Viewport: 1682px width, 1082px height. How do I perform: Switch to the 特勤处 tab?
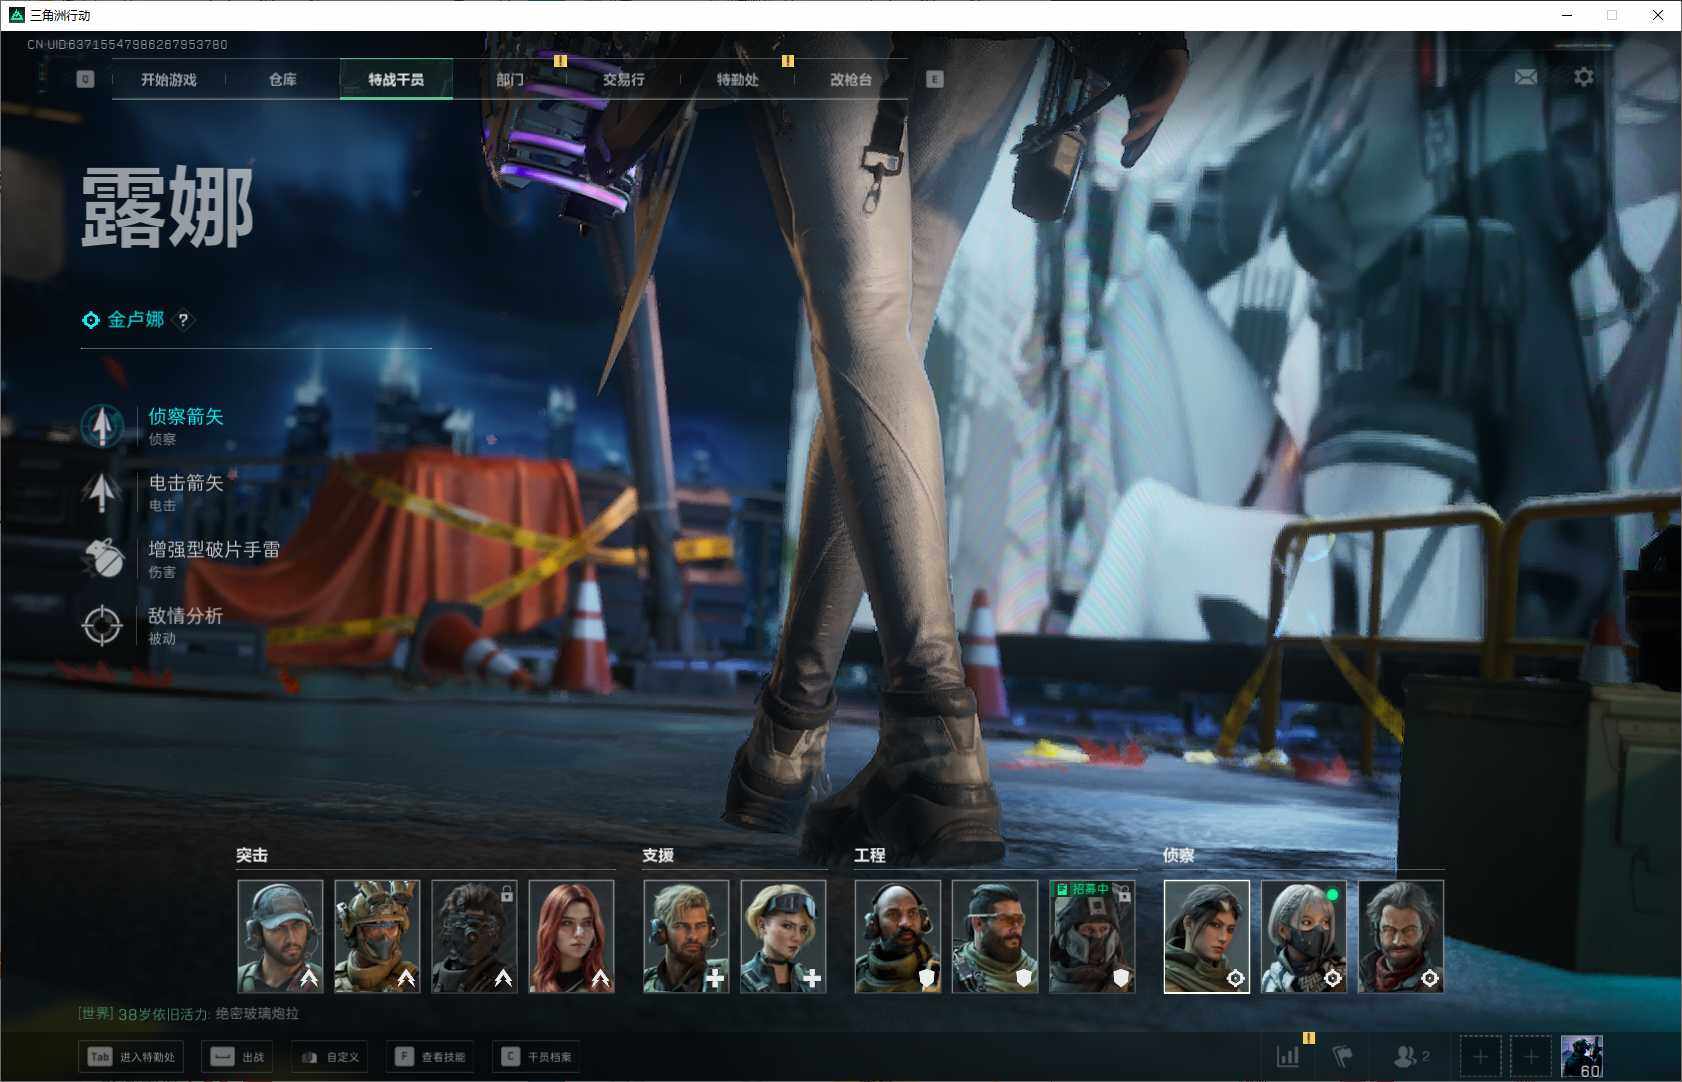(738, 79)
